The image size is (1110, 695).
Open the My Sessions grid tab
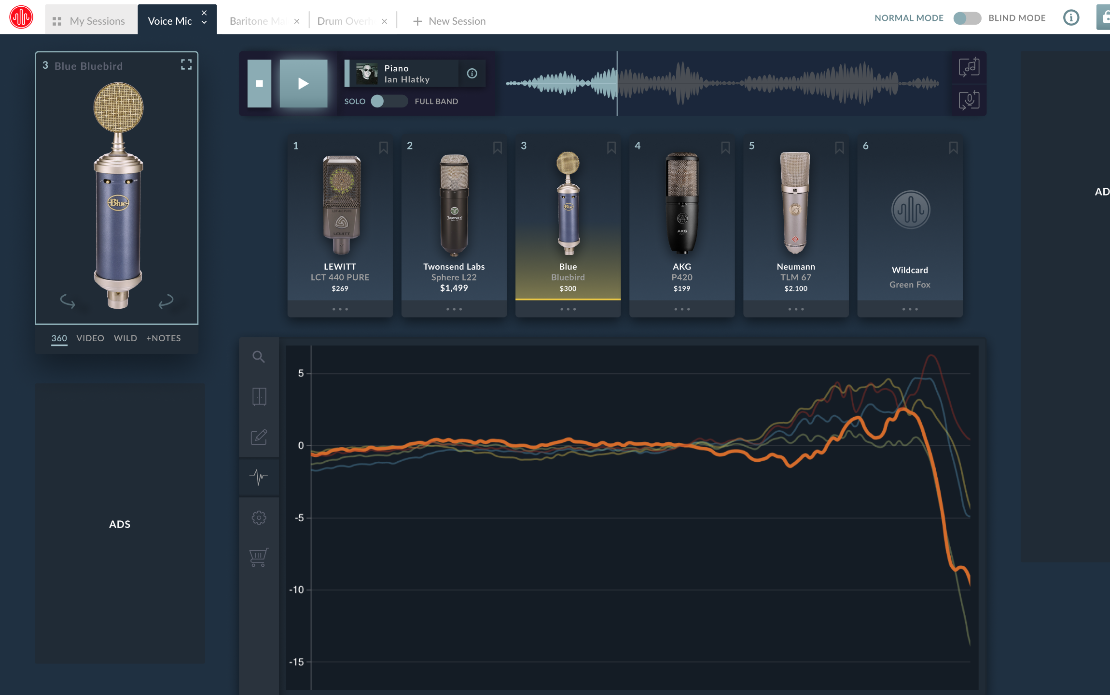pyautogui.click(x=89, y=21)
